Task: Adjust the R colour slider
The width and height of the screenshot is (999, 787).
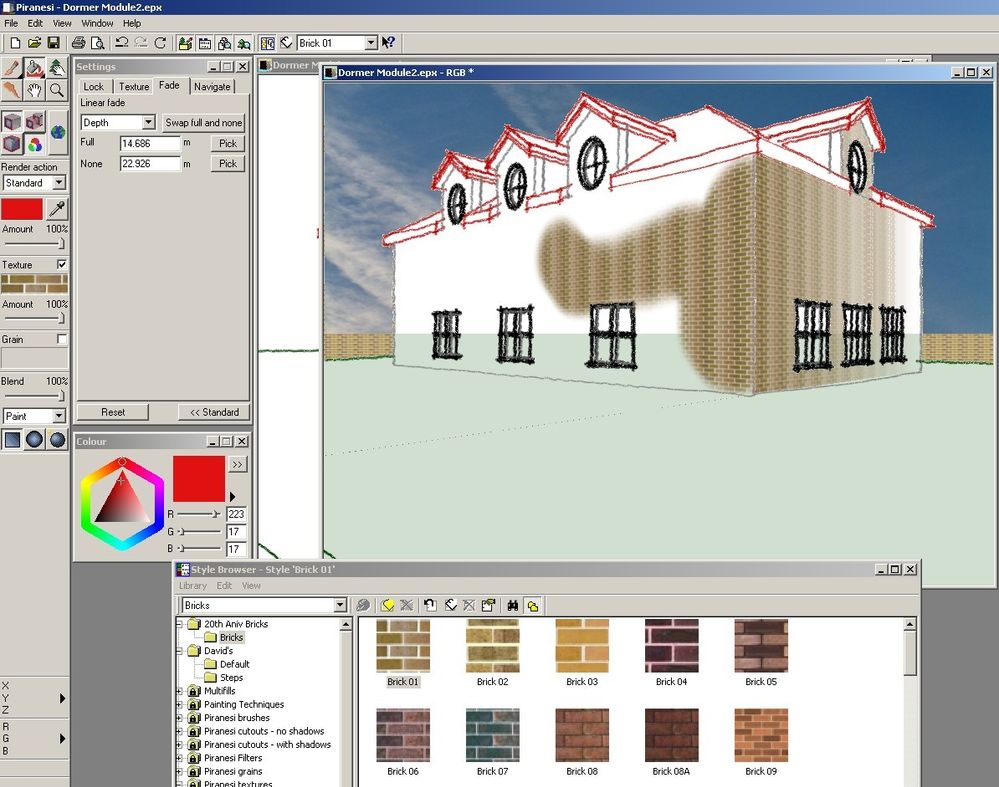Action: click(x=199, y=514)
